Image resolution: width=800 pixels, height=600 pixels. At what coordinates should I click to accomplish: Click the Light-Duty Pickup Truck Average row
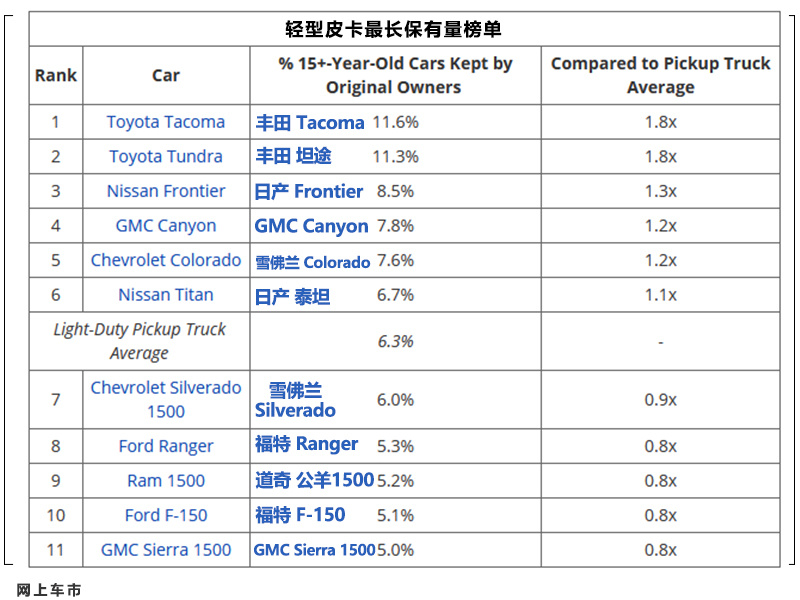404,341
